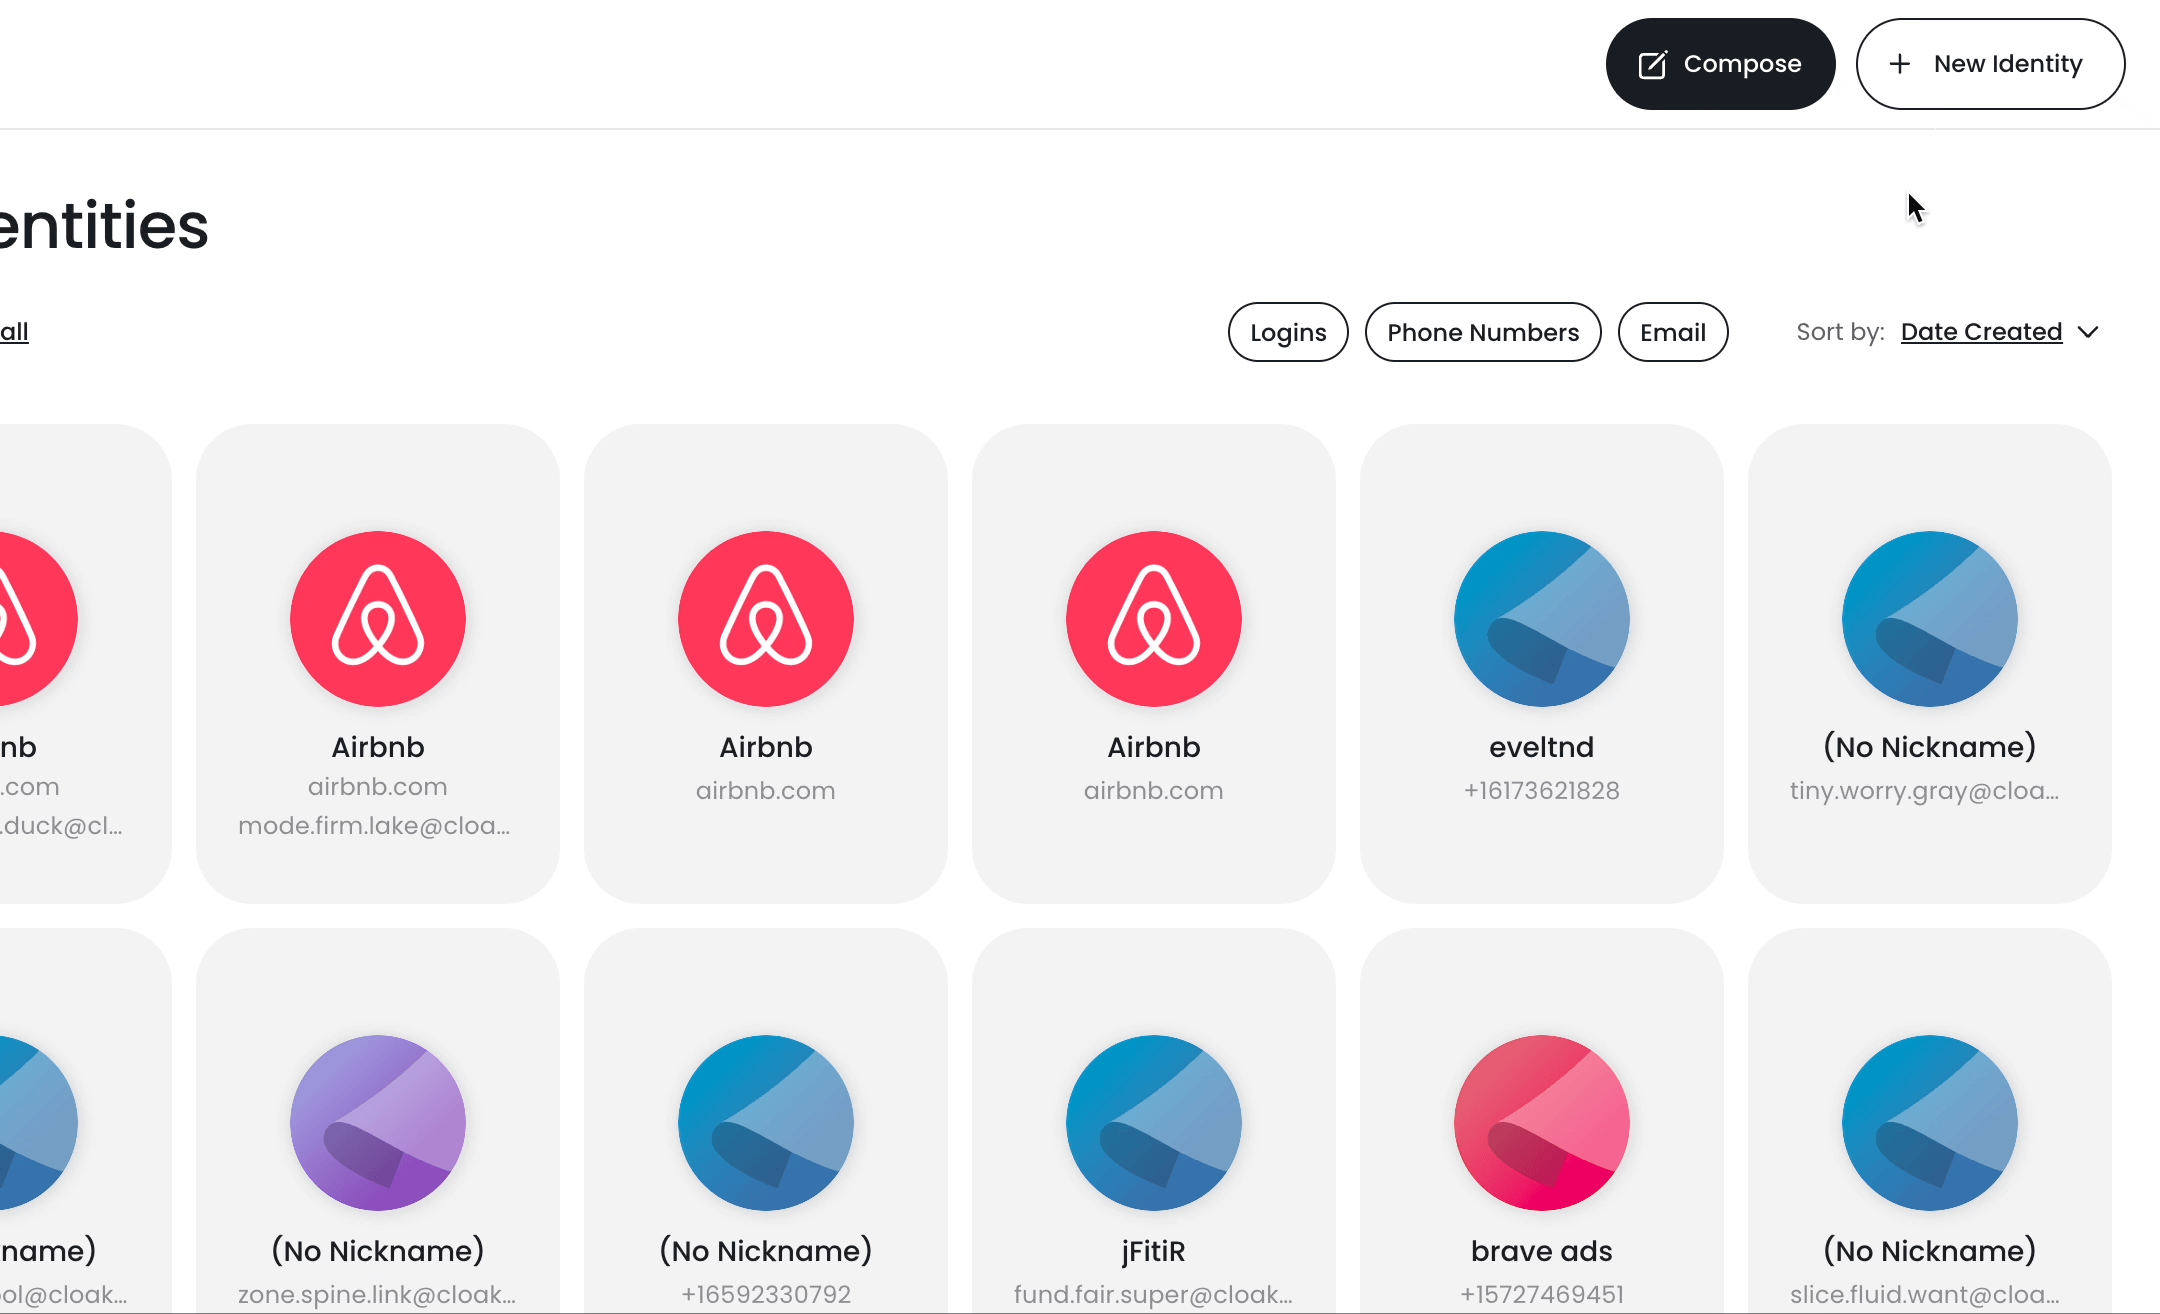
Task: Open the purple avatar zone.spine.link identity
Action: point(378,1122)
